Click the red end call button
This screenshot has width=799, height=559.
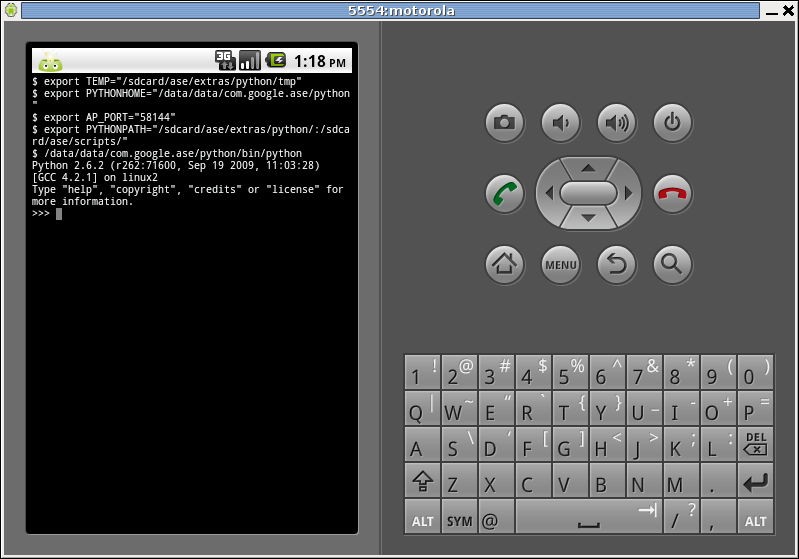[x=673, y=194]
